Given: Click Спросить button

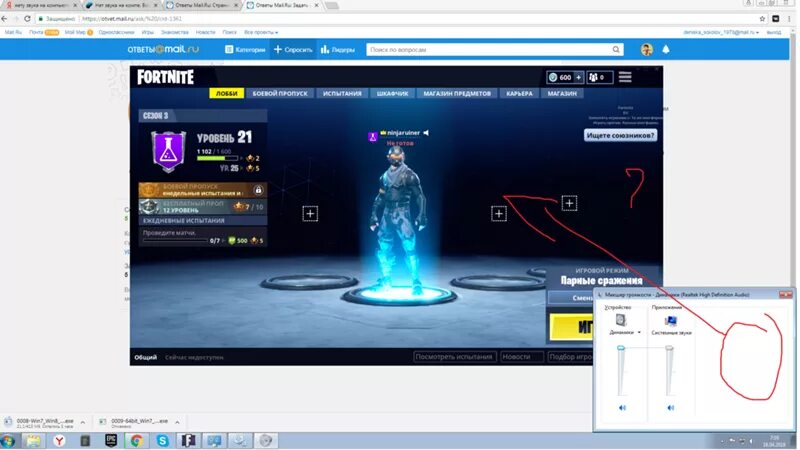Looking at the screenshot, I should pos(293,49).
